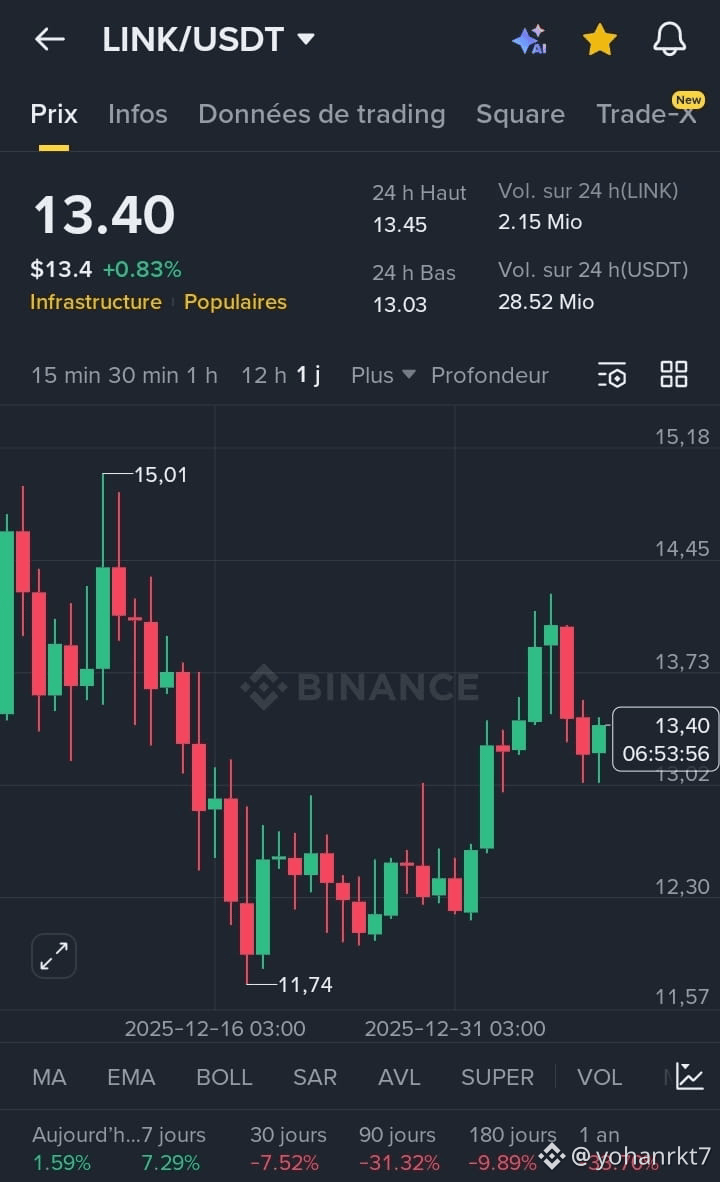Expand the LINK/USDT pair selector
This screenshot has height=1182, width=720.
[208, 39]
